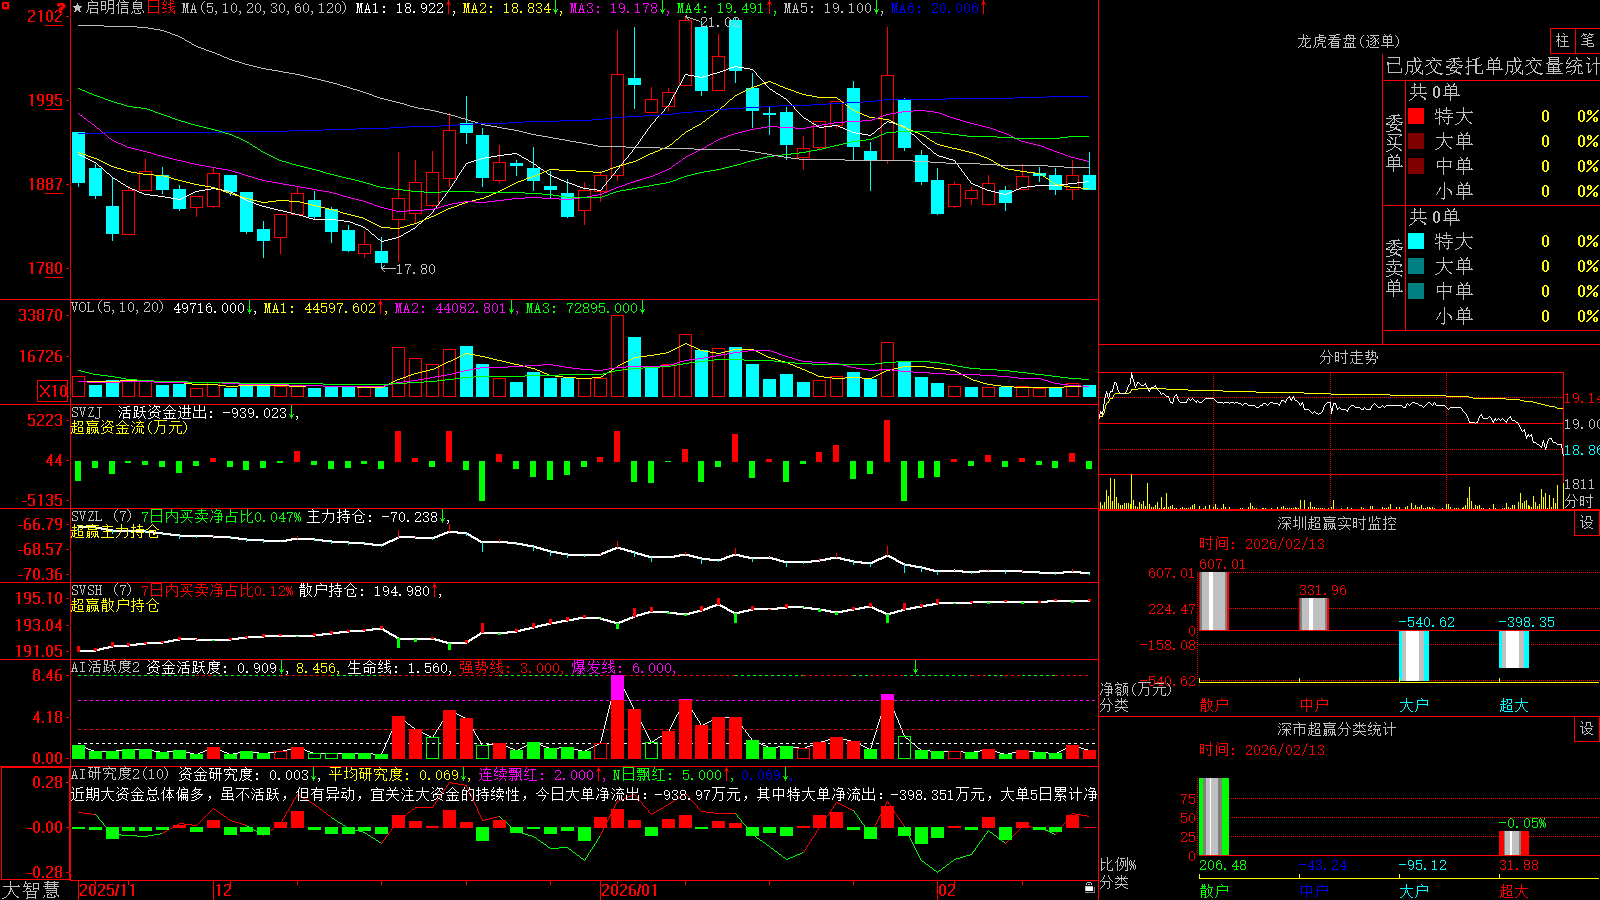Click the 活跃资金进出: -939.023 readout
The width and height of the screenshot is (1600, 900).
pos(203,412)
